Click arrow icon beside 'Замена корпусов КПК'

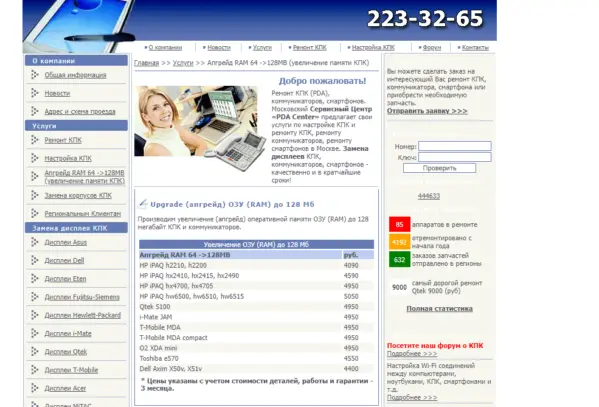click(x=35, y=195)
